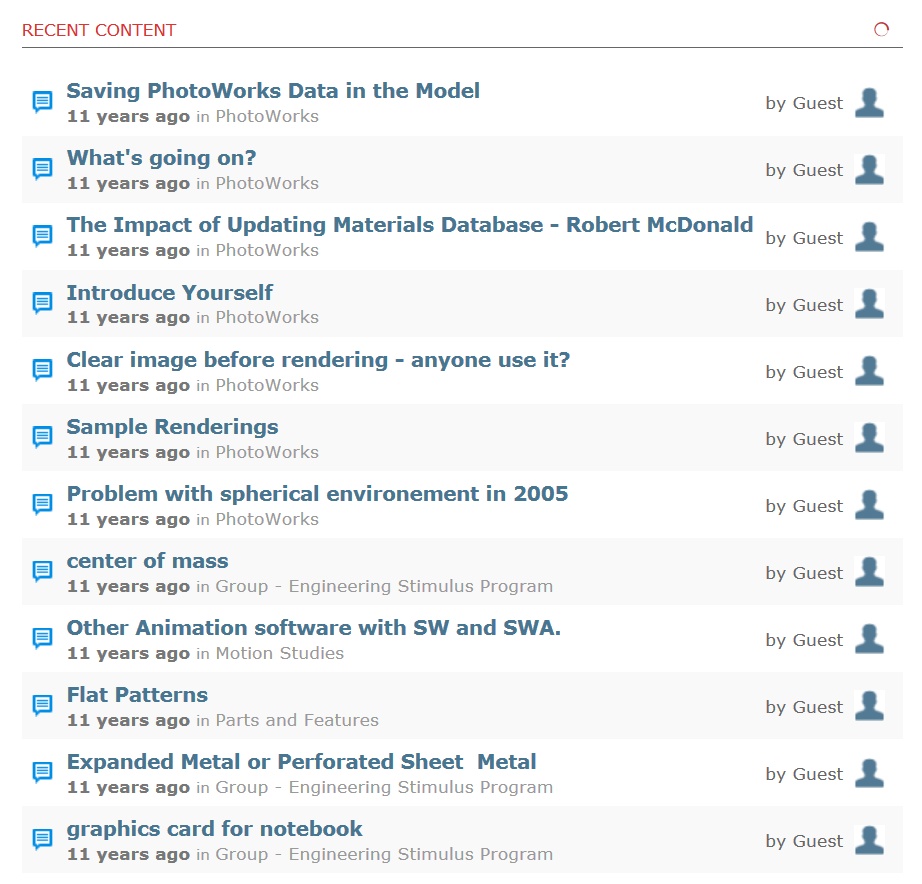Screen dimensions: 922x884
Task: Click the discussion icon next to 'Introduce Yourself'
Action: coord(42,303)
